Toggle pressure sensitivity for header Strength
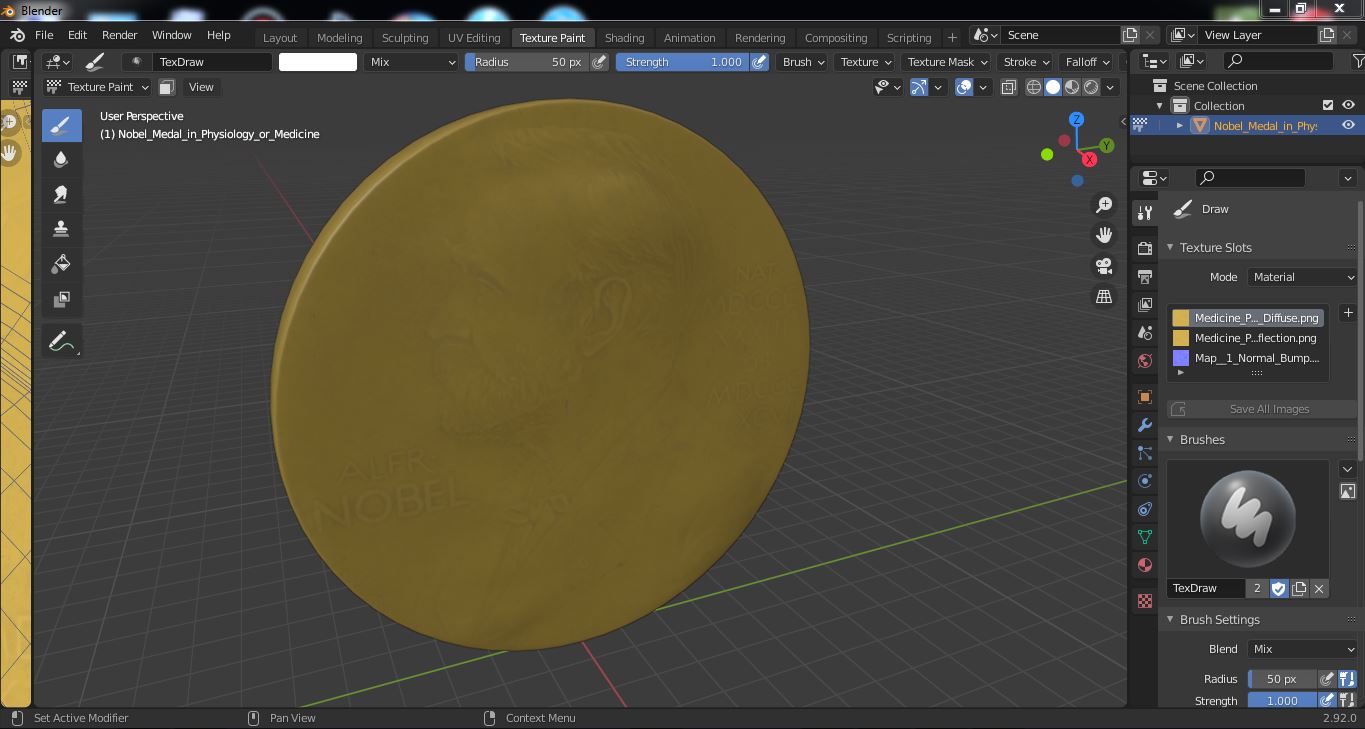The image size is (1365, 729). (x=760, y=62)
